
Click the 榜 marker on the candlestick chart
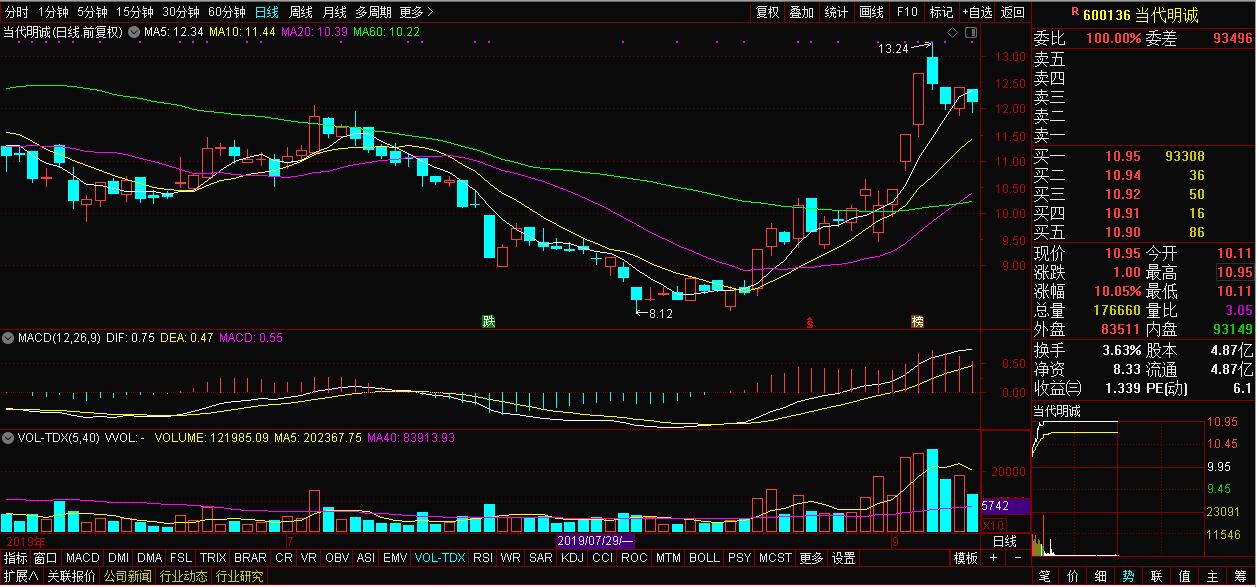[917, 322]
